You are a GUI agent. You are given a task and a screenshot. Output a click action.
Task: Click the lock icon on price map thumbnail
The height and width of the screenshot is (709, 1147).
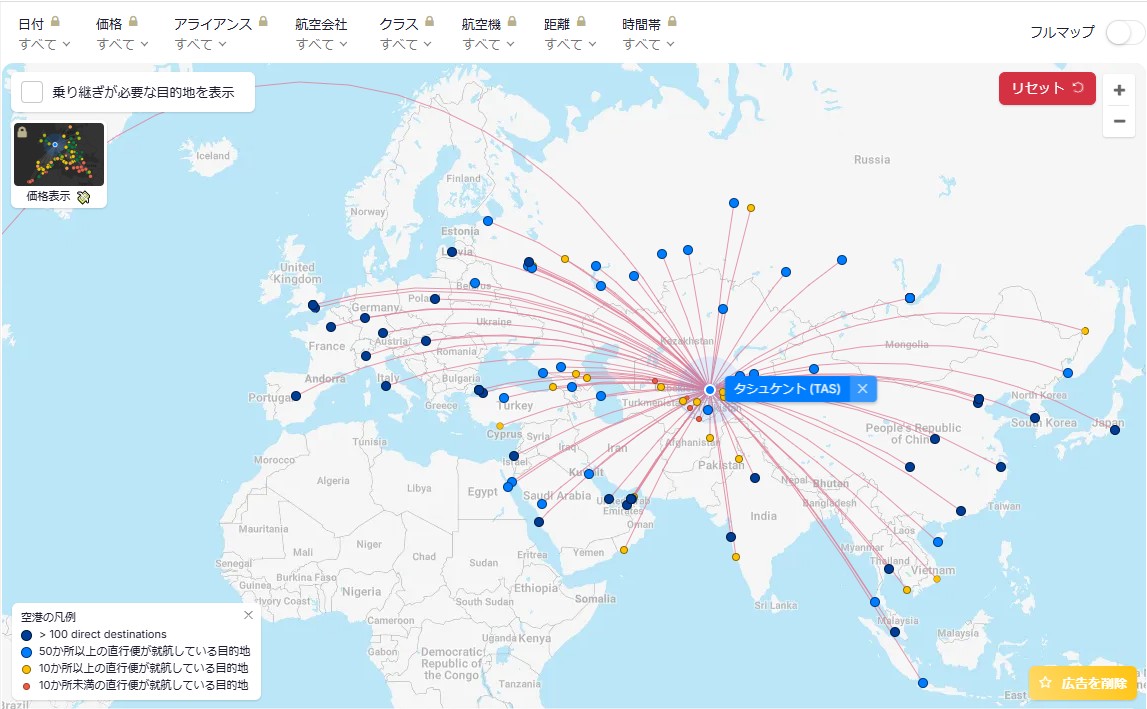22,132
